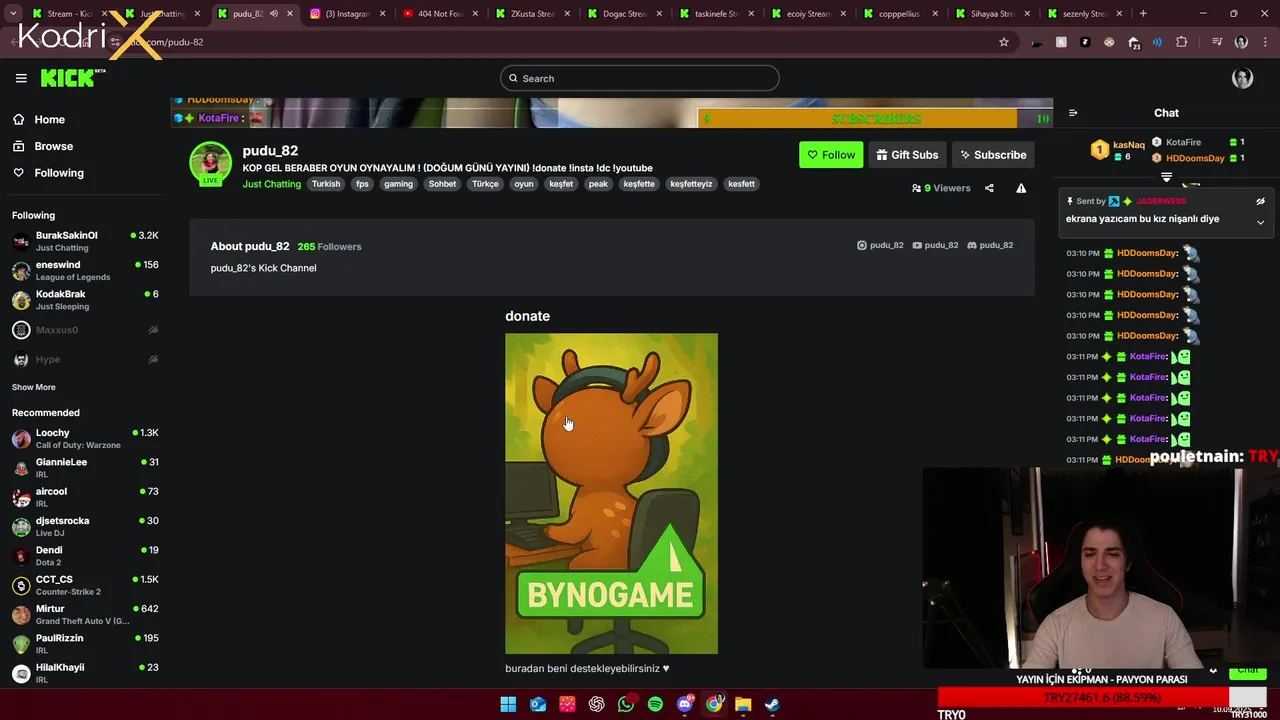Image resolution: width=1280 pixels, height=720 pixels.
Task: Focus the Kick search field
Action: pyautogui.click(x=640, y=78)
